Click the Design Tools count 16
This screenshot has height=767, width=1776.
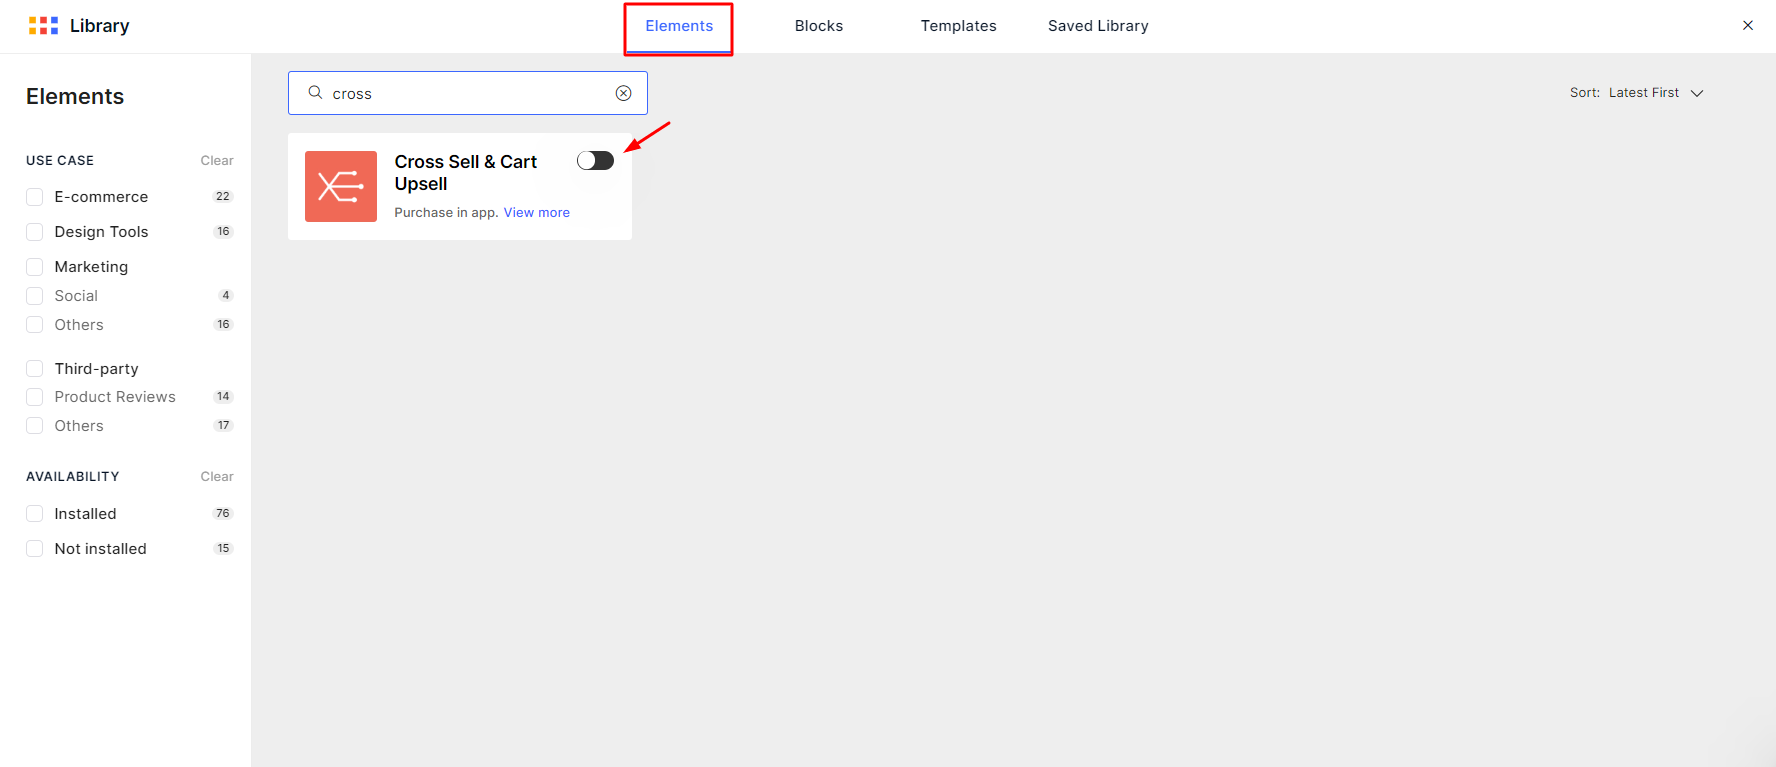click(223, 231)
